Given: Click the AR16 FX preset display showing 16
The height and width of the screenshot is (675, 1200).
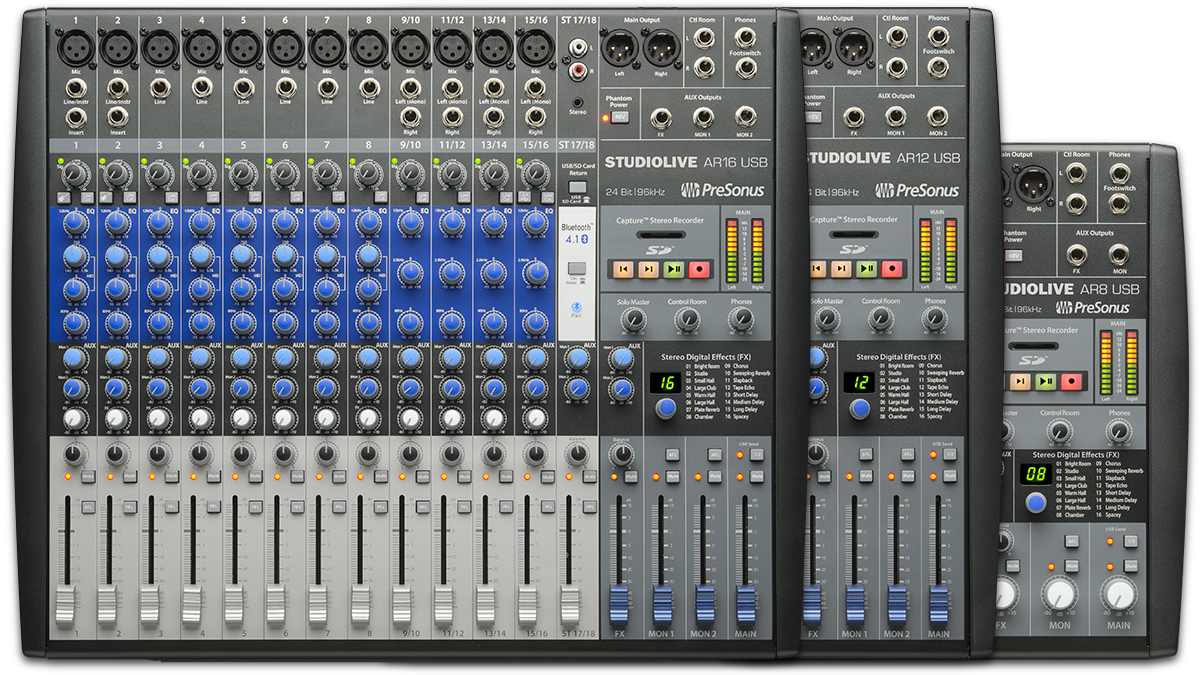Looking at the screenshot, I should (665, 383).
